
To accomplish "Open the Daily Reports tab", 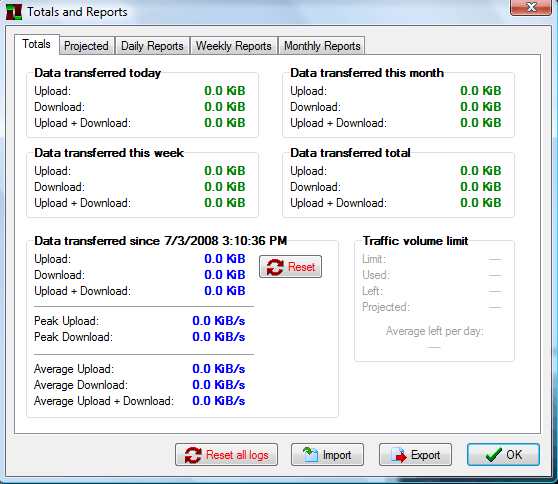I will click(x=152, y=46).
